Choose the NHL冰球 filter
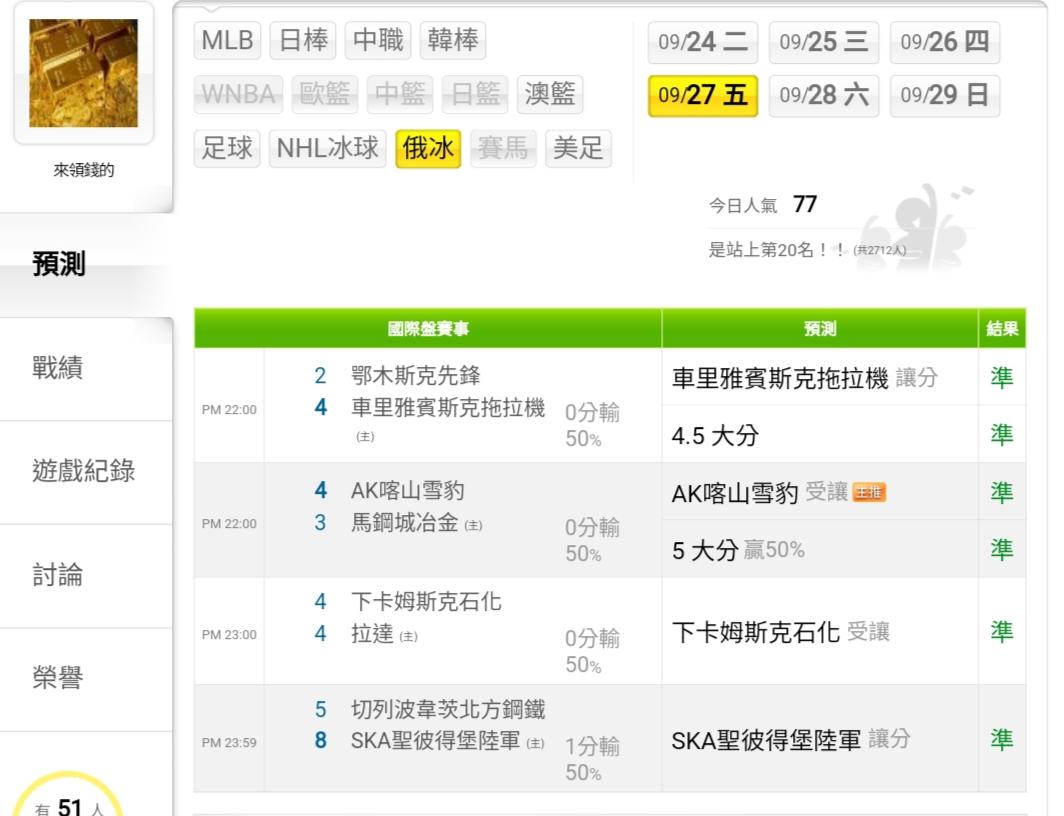1064x816 pixels. 328,148
